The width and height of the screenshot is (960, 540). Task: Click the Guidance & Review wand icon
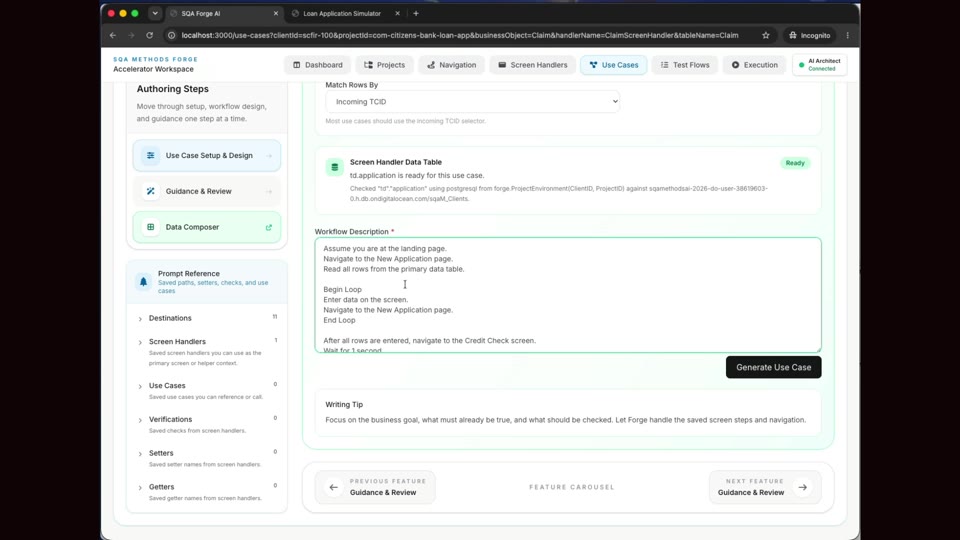pyautogui.click(x=150, y=191)
